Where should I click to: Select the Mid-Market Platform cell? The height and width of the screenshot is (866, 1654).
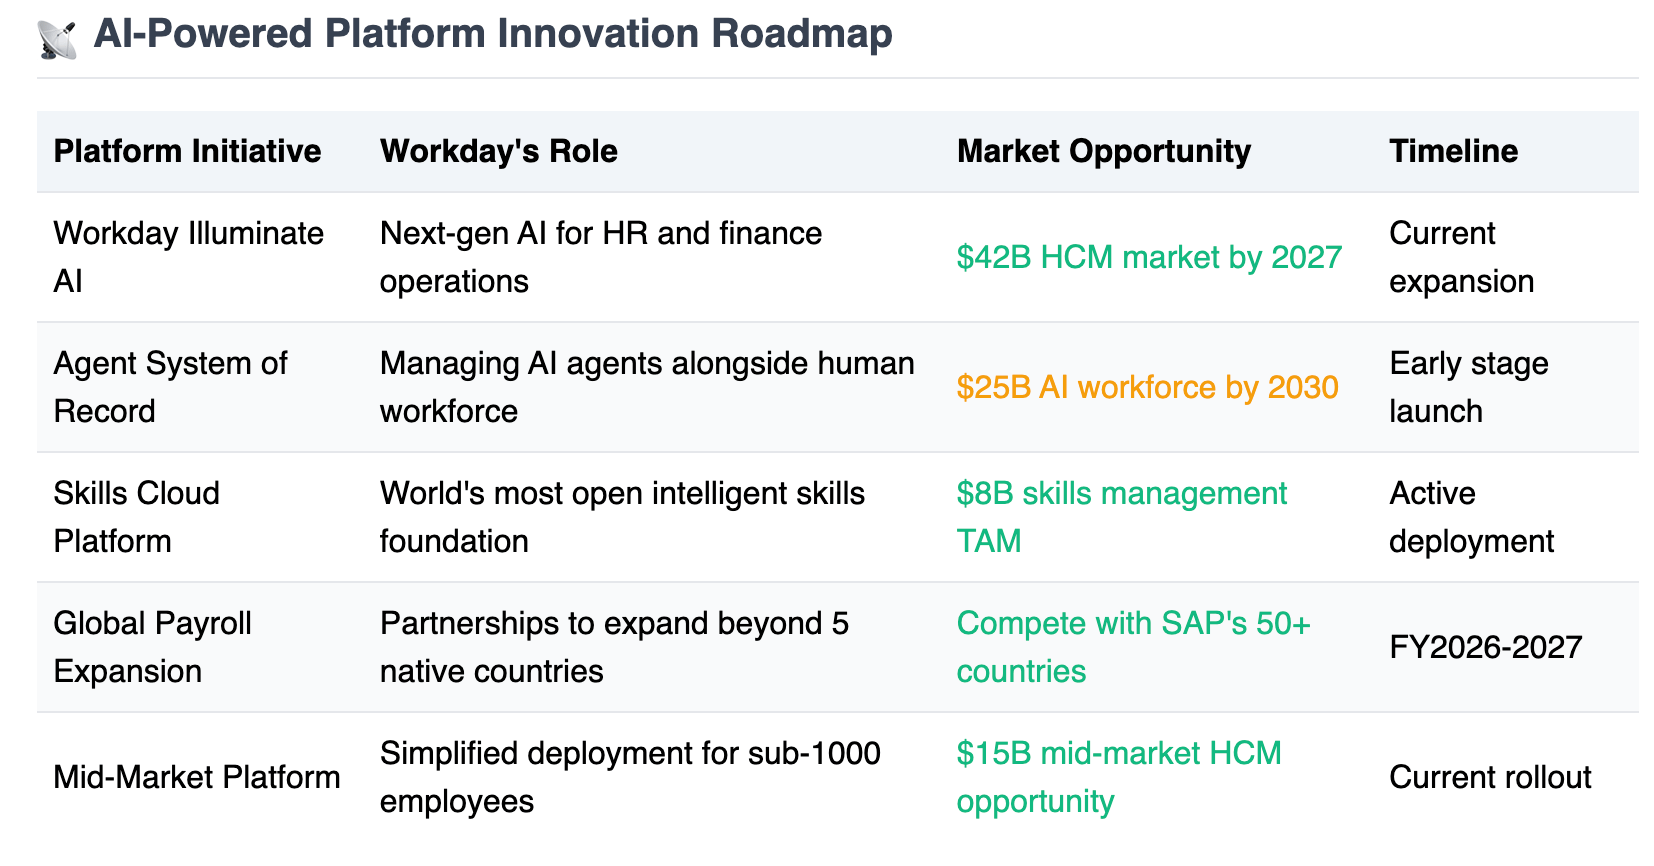[197, 777]
